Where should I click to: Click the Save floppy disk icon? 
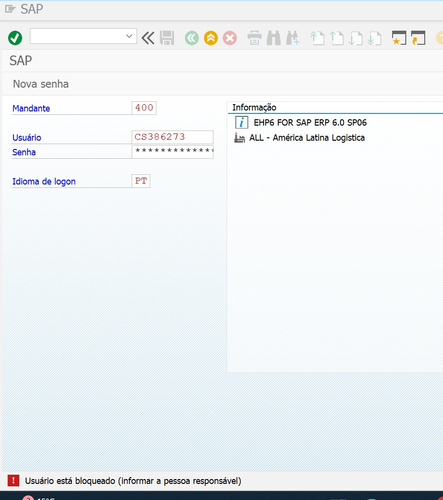tap(167, 38)
